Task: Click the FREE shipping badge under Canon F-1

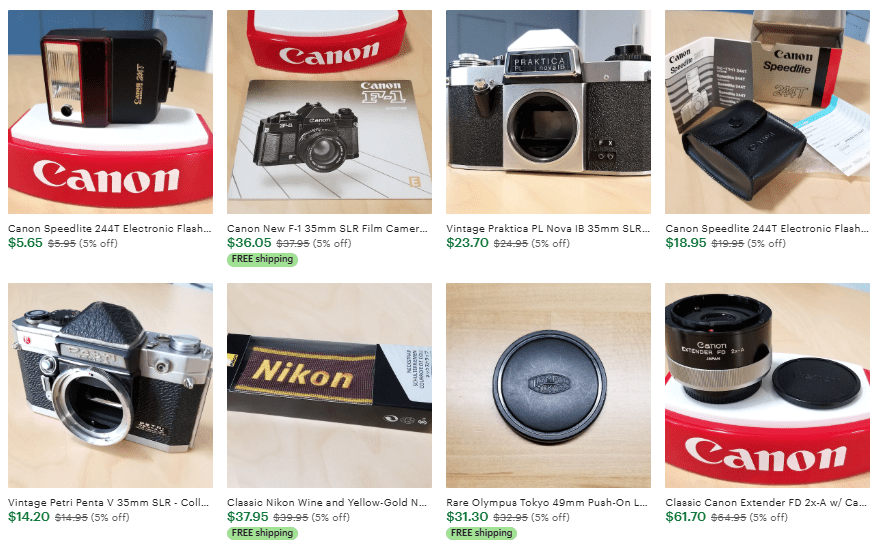Action: [262, 259]
